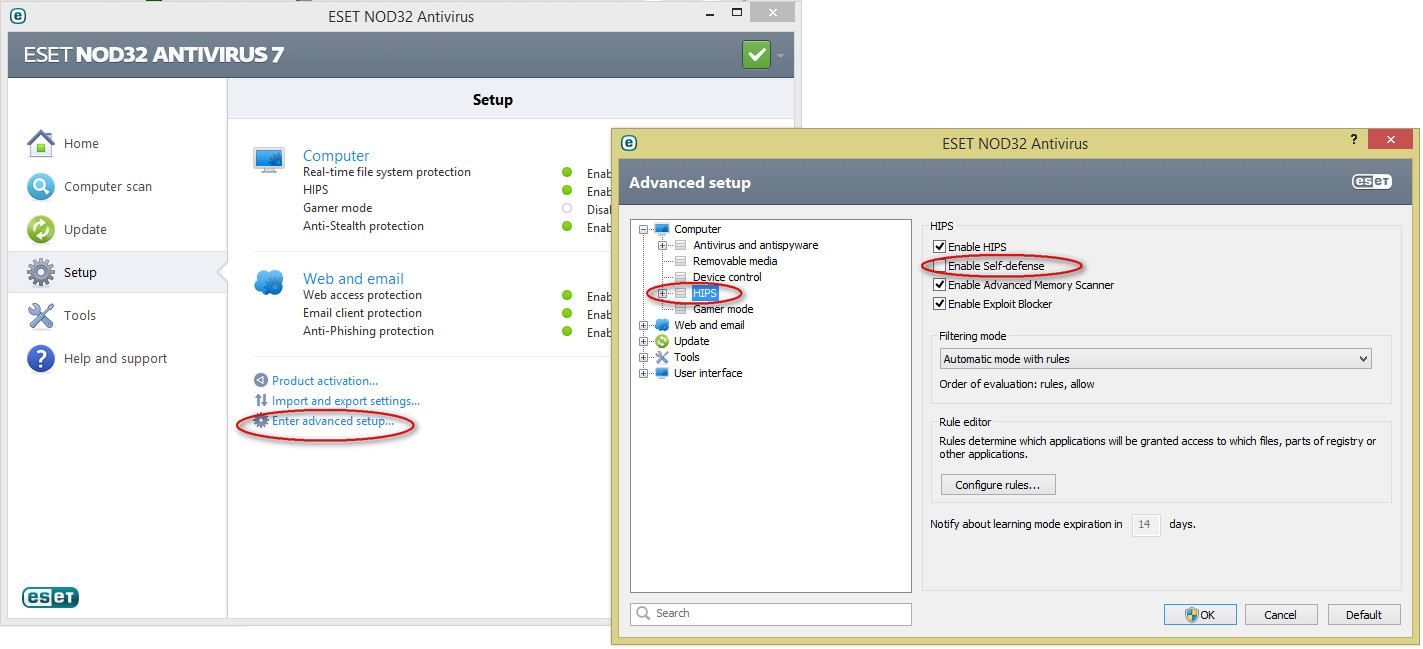The width and height of the screenshot is (1423, 649).
Task: Expand the Update tree node
Action: 644,341
